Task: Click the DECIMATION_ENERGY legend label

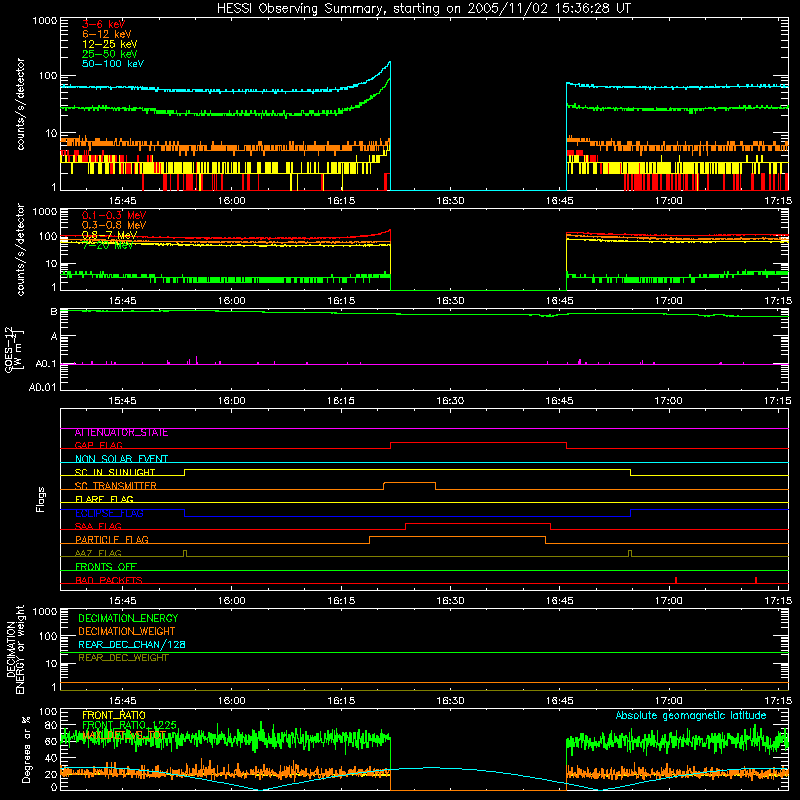Action: [128, 618]
